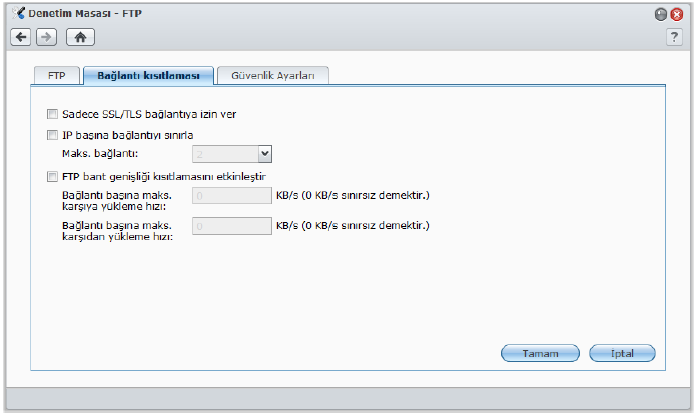Click the Tamam button
This screenshot has width=699, height=418.
tap(540, 353)
